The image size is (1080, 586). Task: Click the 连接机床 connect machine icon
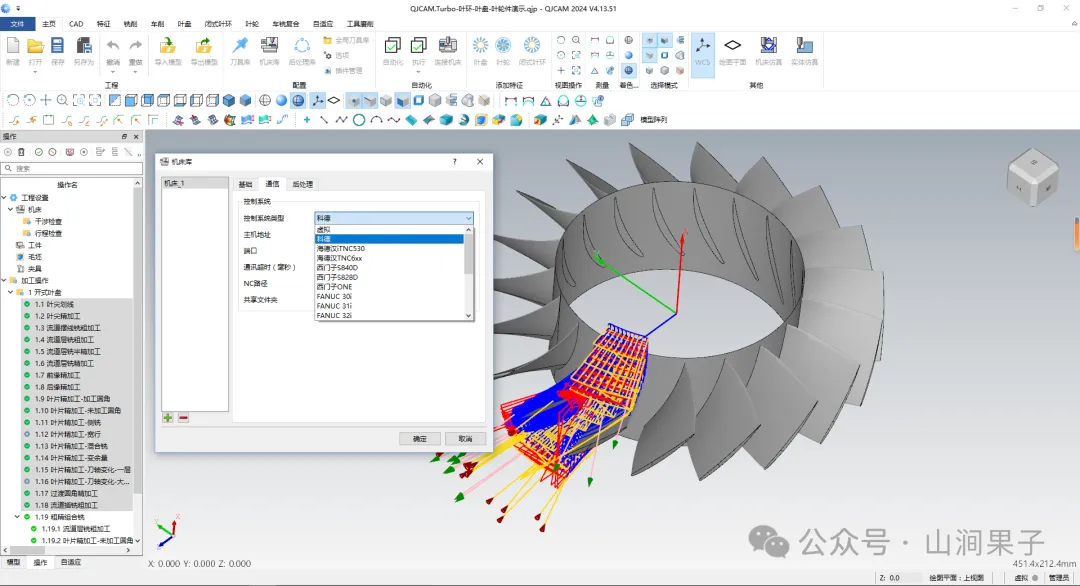click(448, 52)
